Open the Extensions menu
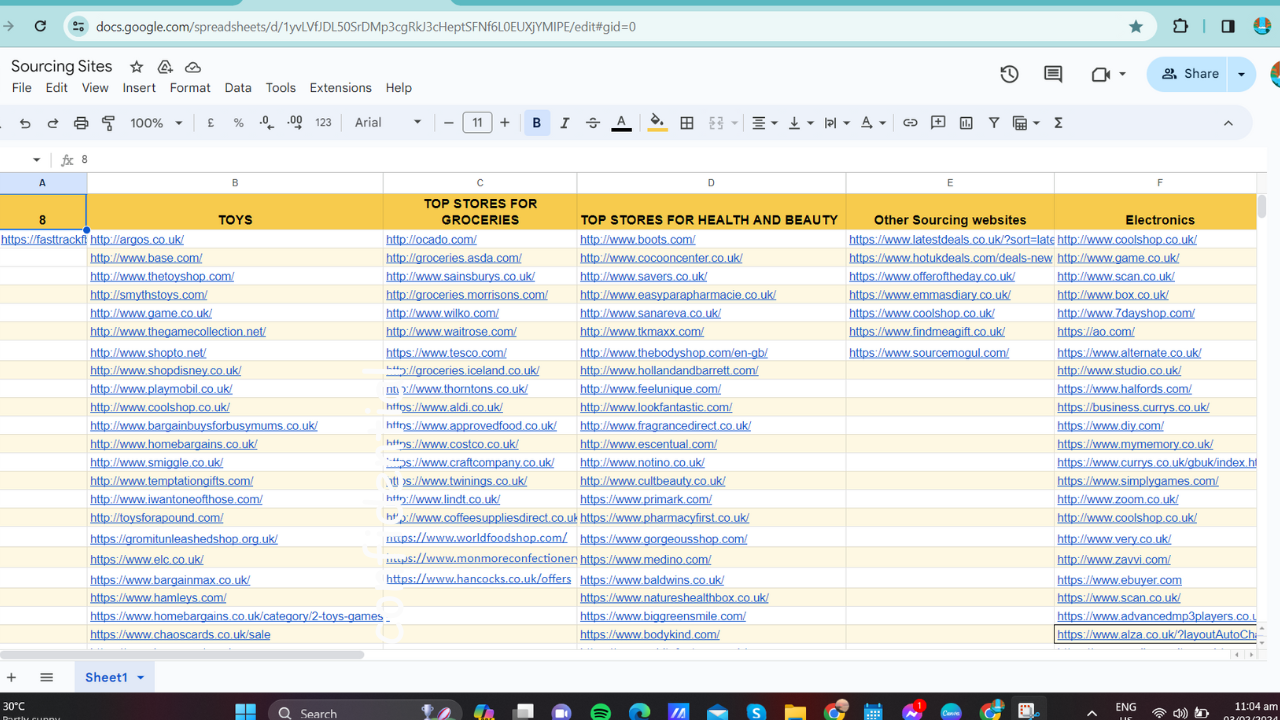 click(340, 88)
